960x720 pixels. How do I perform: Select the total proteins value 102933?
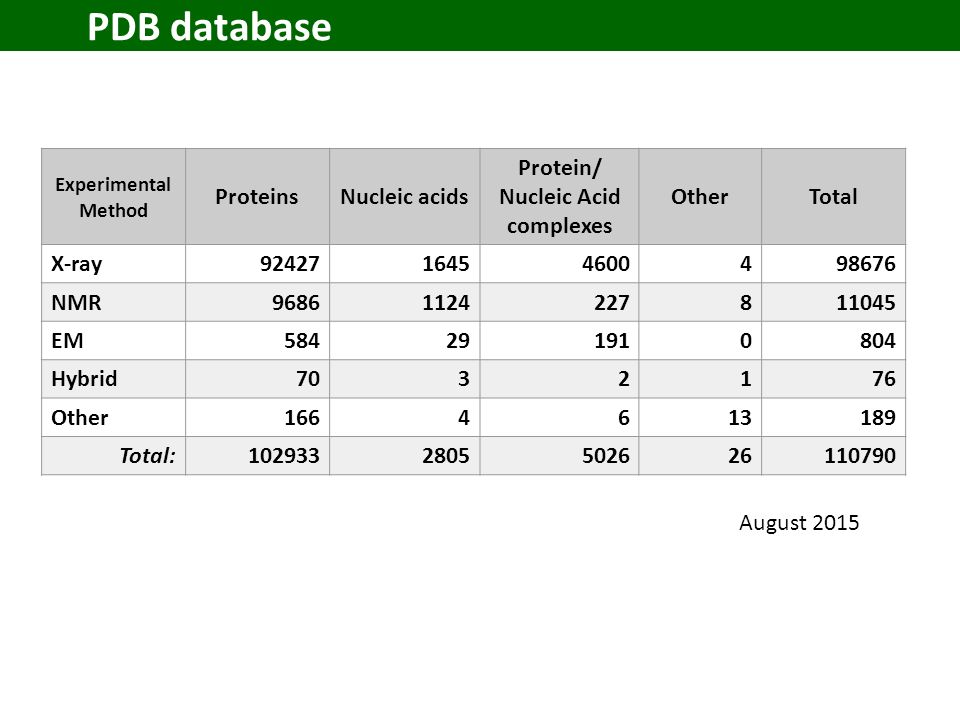coord(284,456)
